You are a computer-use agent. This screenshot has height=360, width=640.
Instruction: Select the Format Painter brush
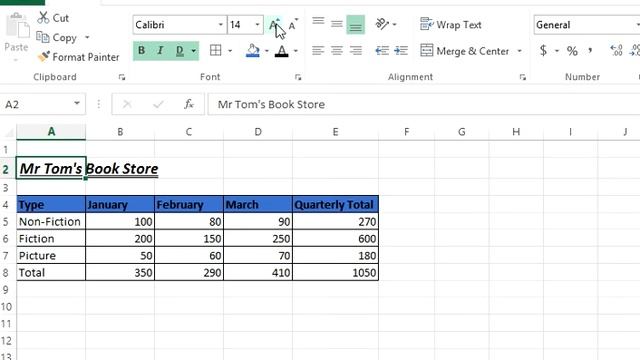43,56
